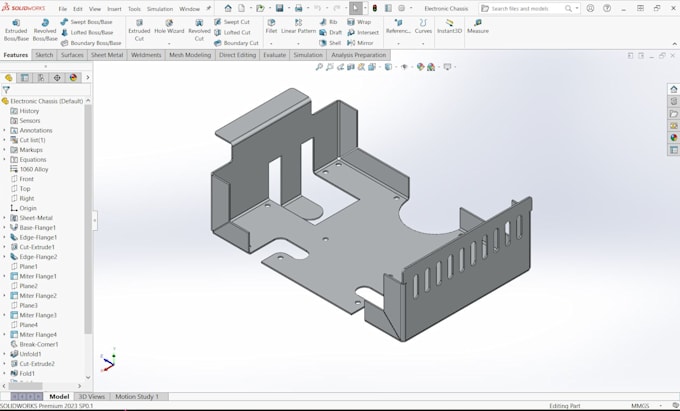Choose the Lofted Cut feature
680x411 pixels.
click(x=232, y=33)
